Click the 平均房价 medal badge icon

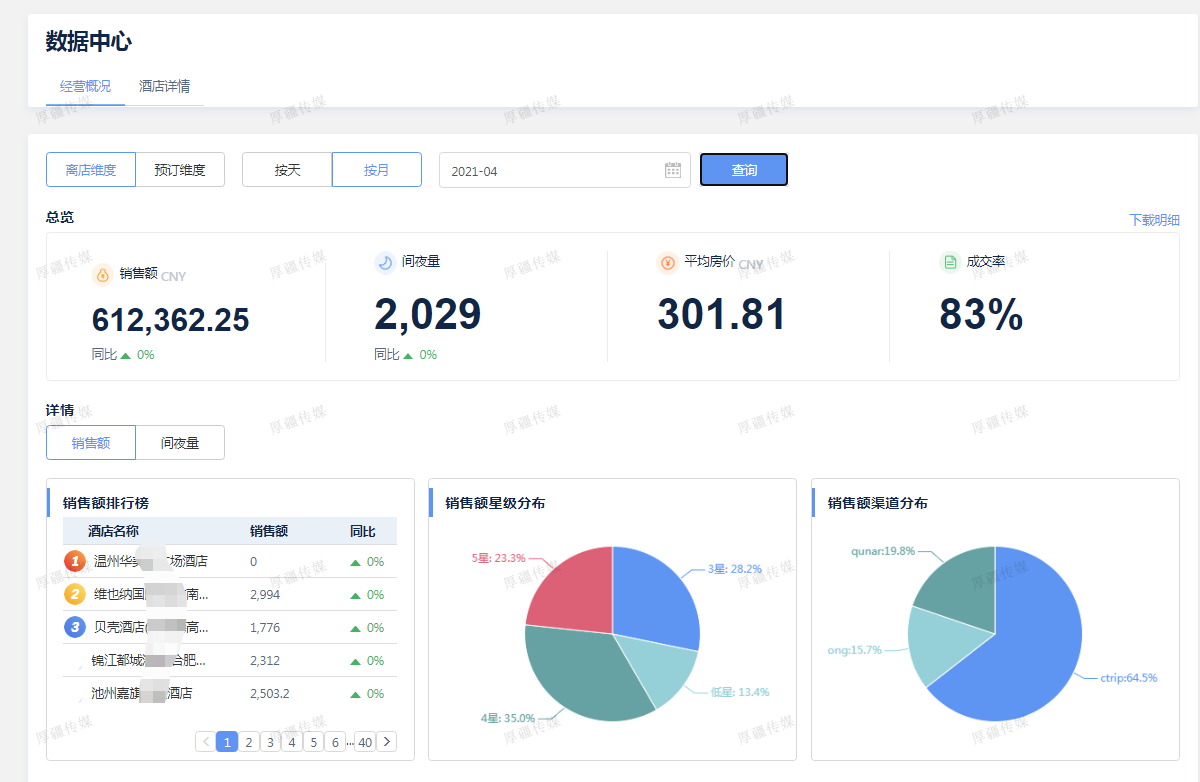point(667,264)
